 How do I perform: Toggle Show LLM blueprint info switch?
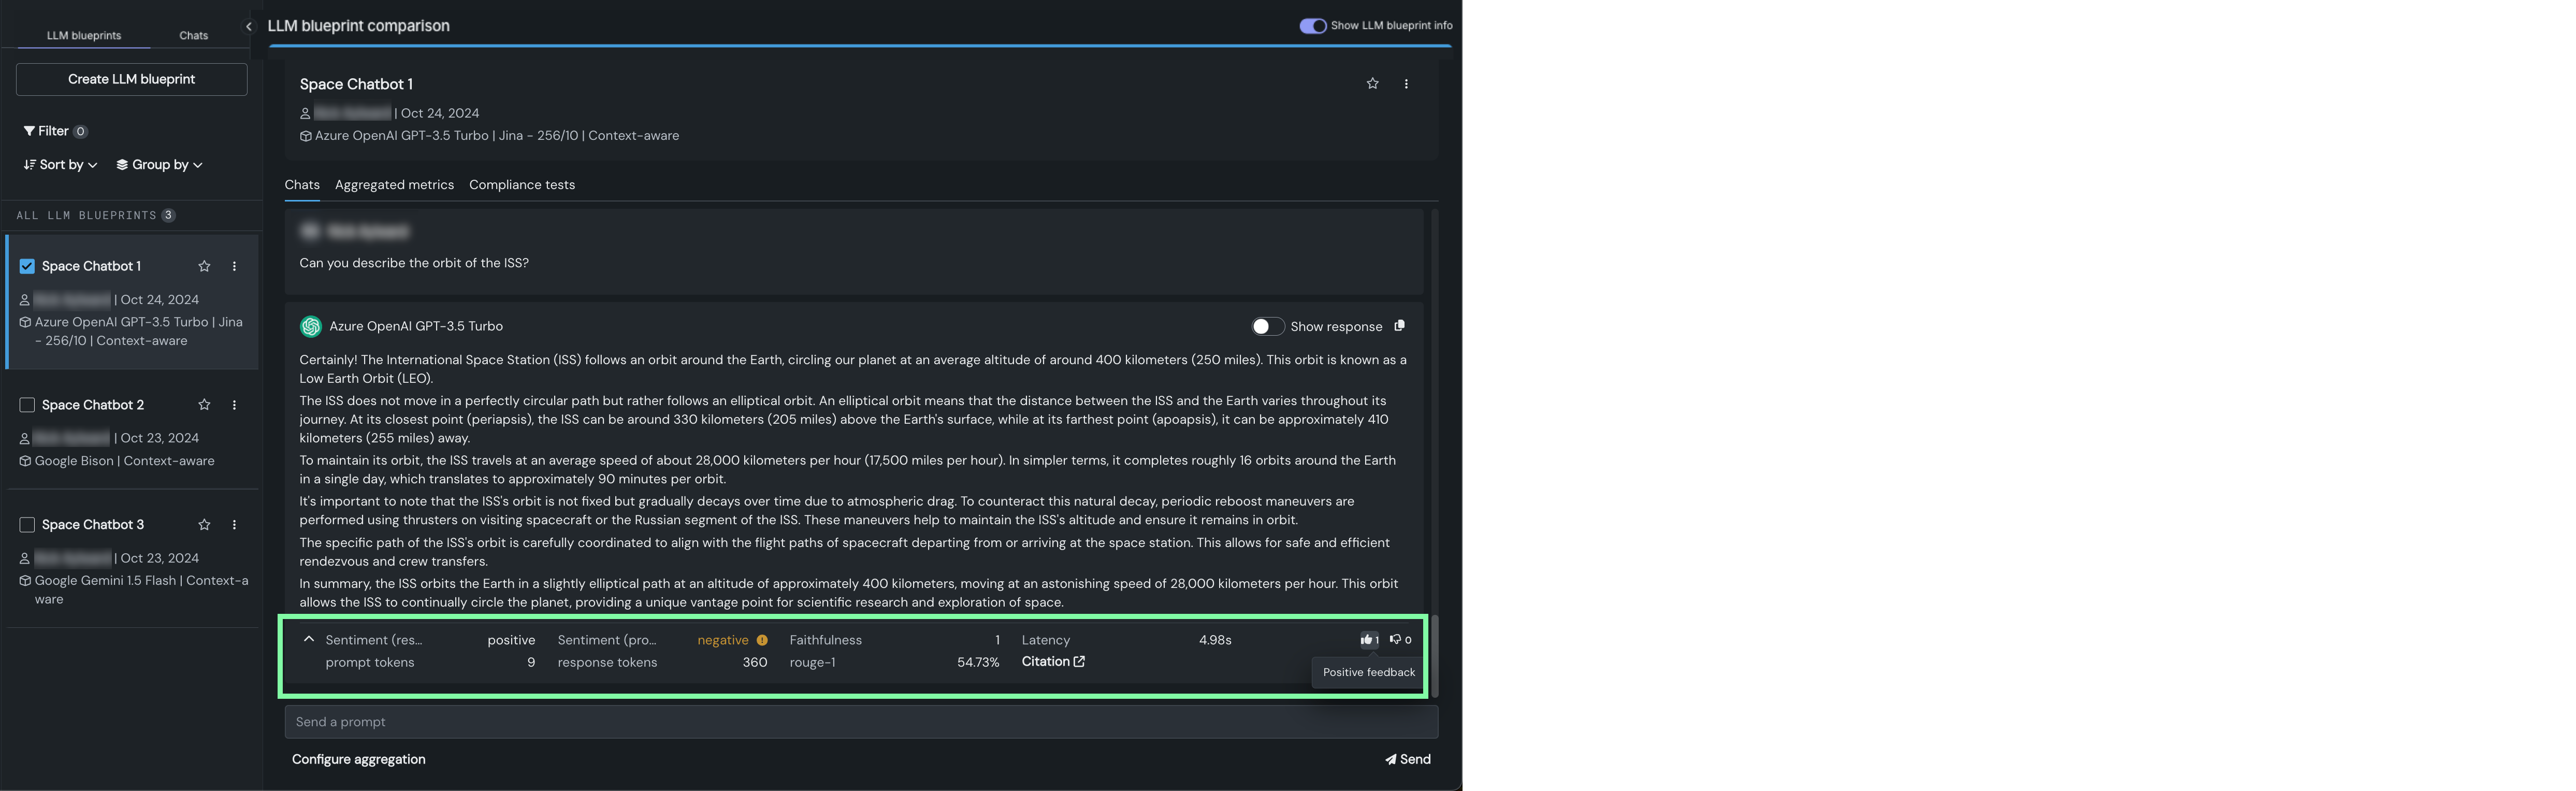point(1312,26)
